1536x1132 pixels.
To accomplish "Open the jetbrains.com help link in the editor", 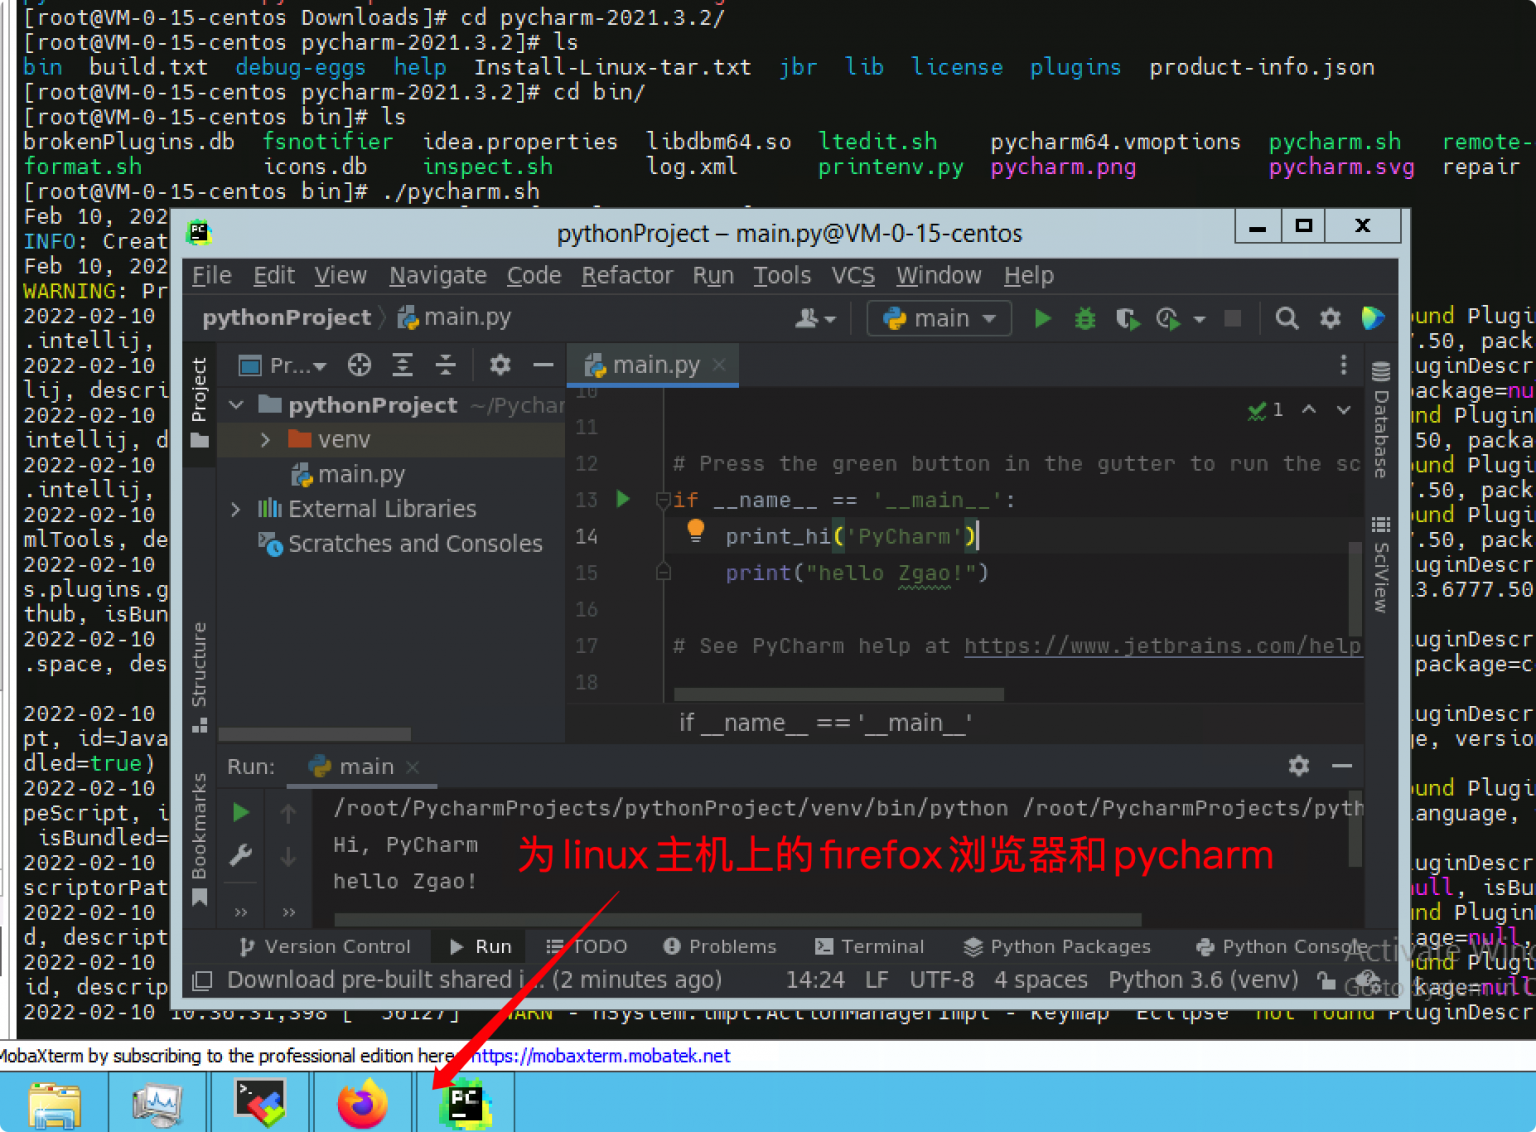I will pyautogui.click(x=1162, y=646).
